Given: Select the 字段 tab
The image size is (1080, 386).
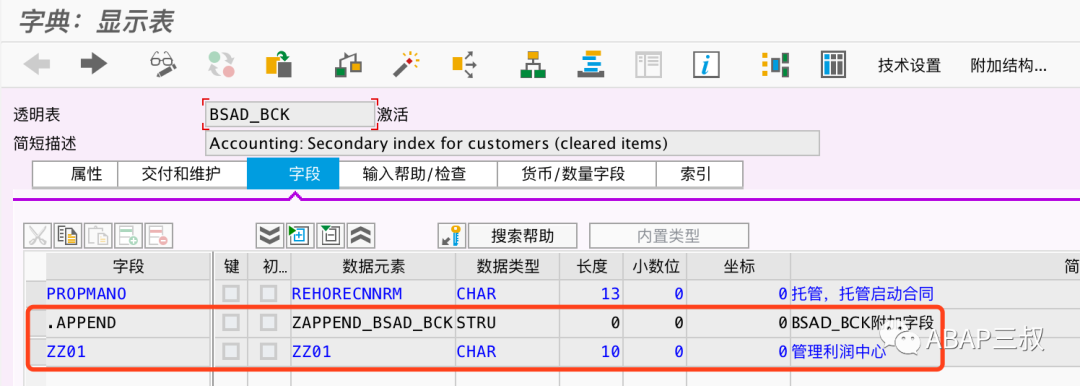Looking at the screenshot, I should pos(293,174).
